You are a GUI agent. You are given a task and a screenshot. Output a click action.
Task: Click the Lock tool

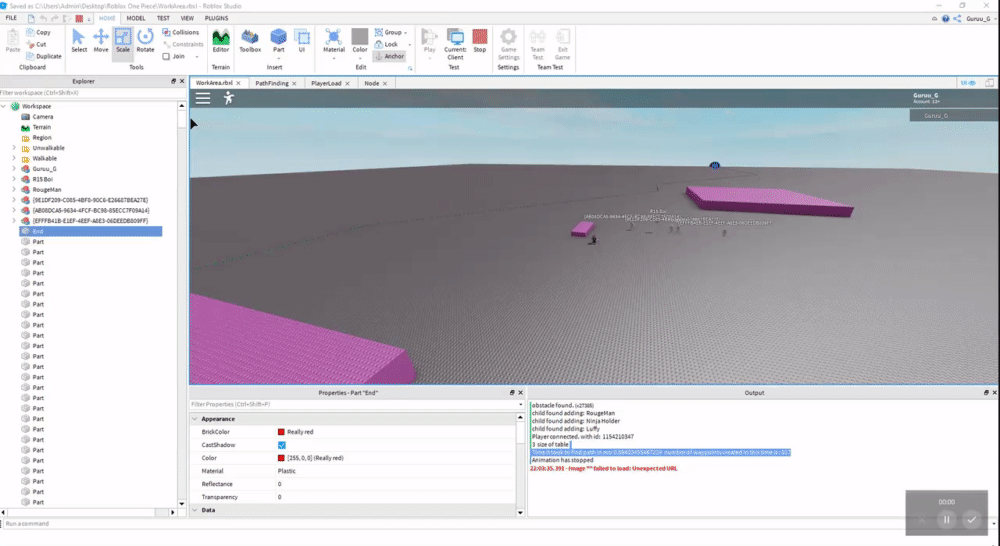(x=386, y=44)
